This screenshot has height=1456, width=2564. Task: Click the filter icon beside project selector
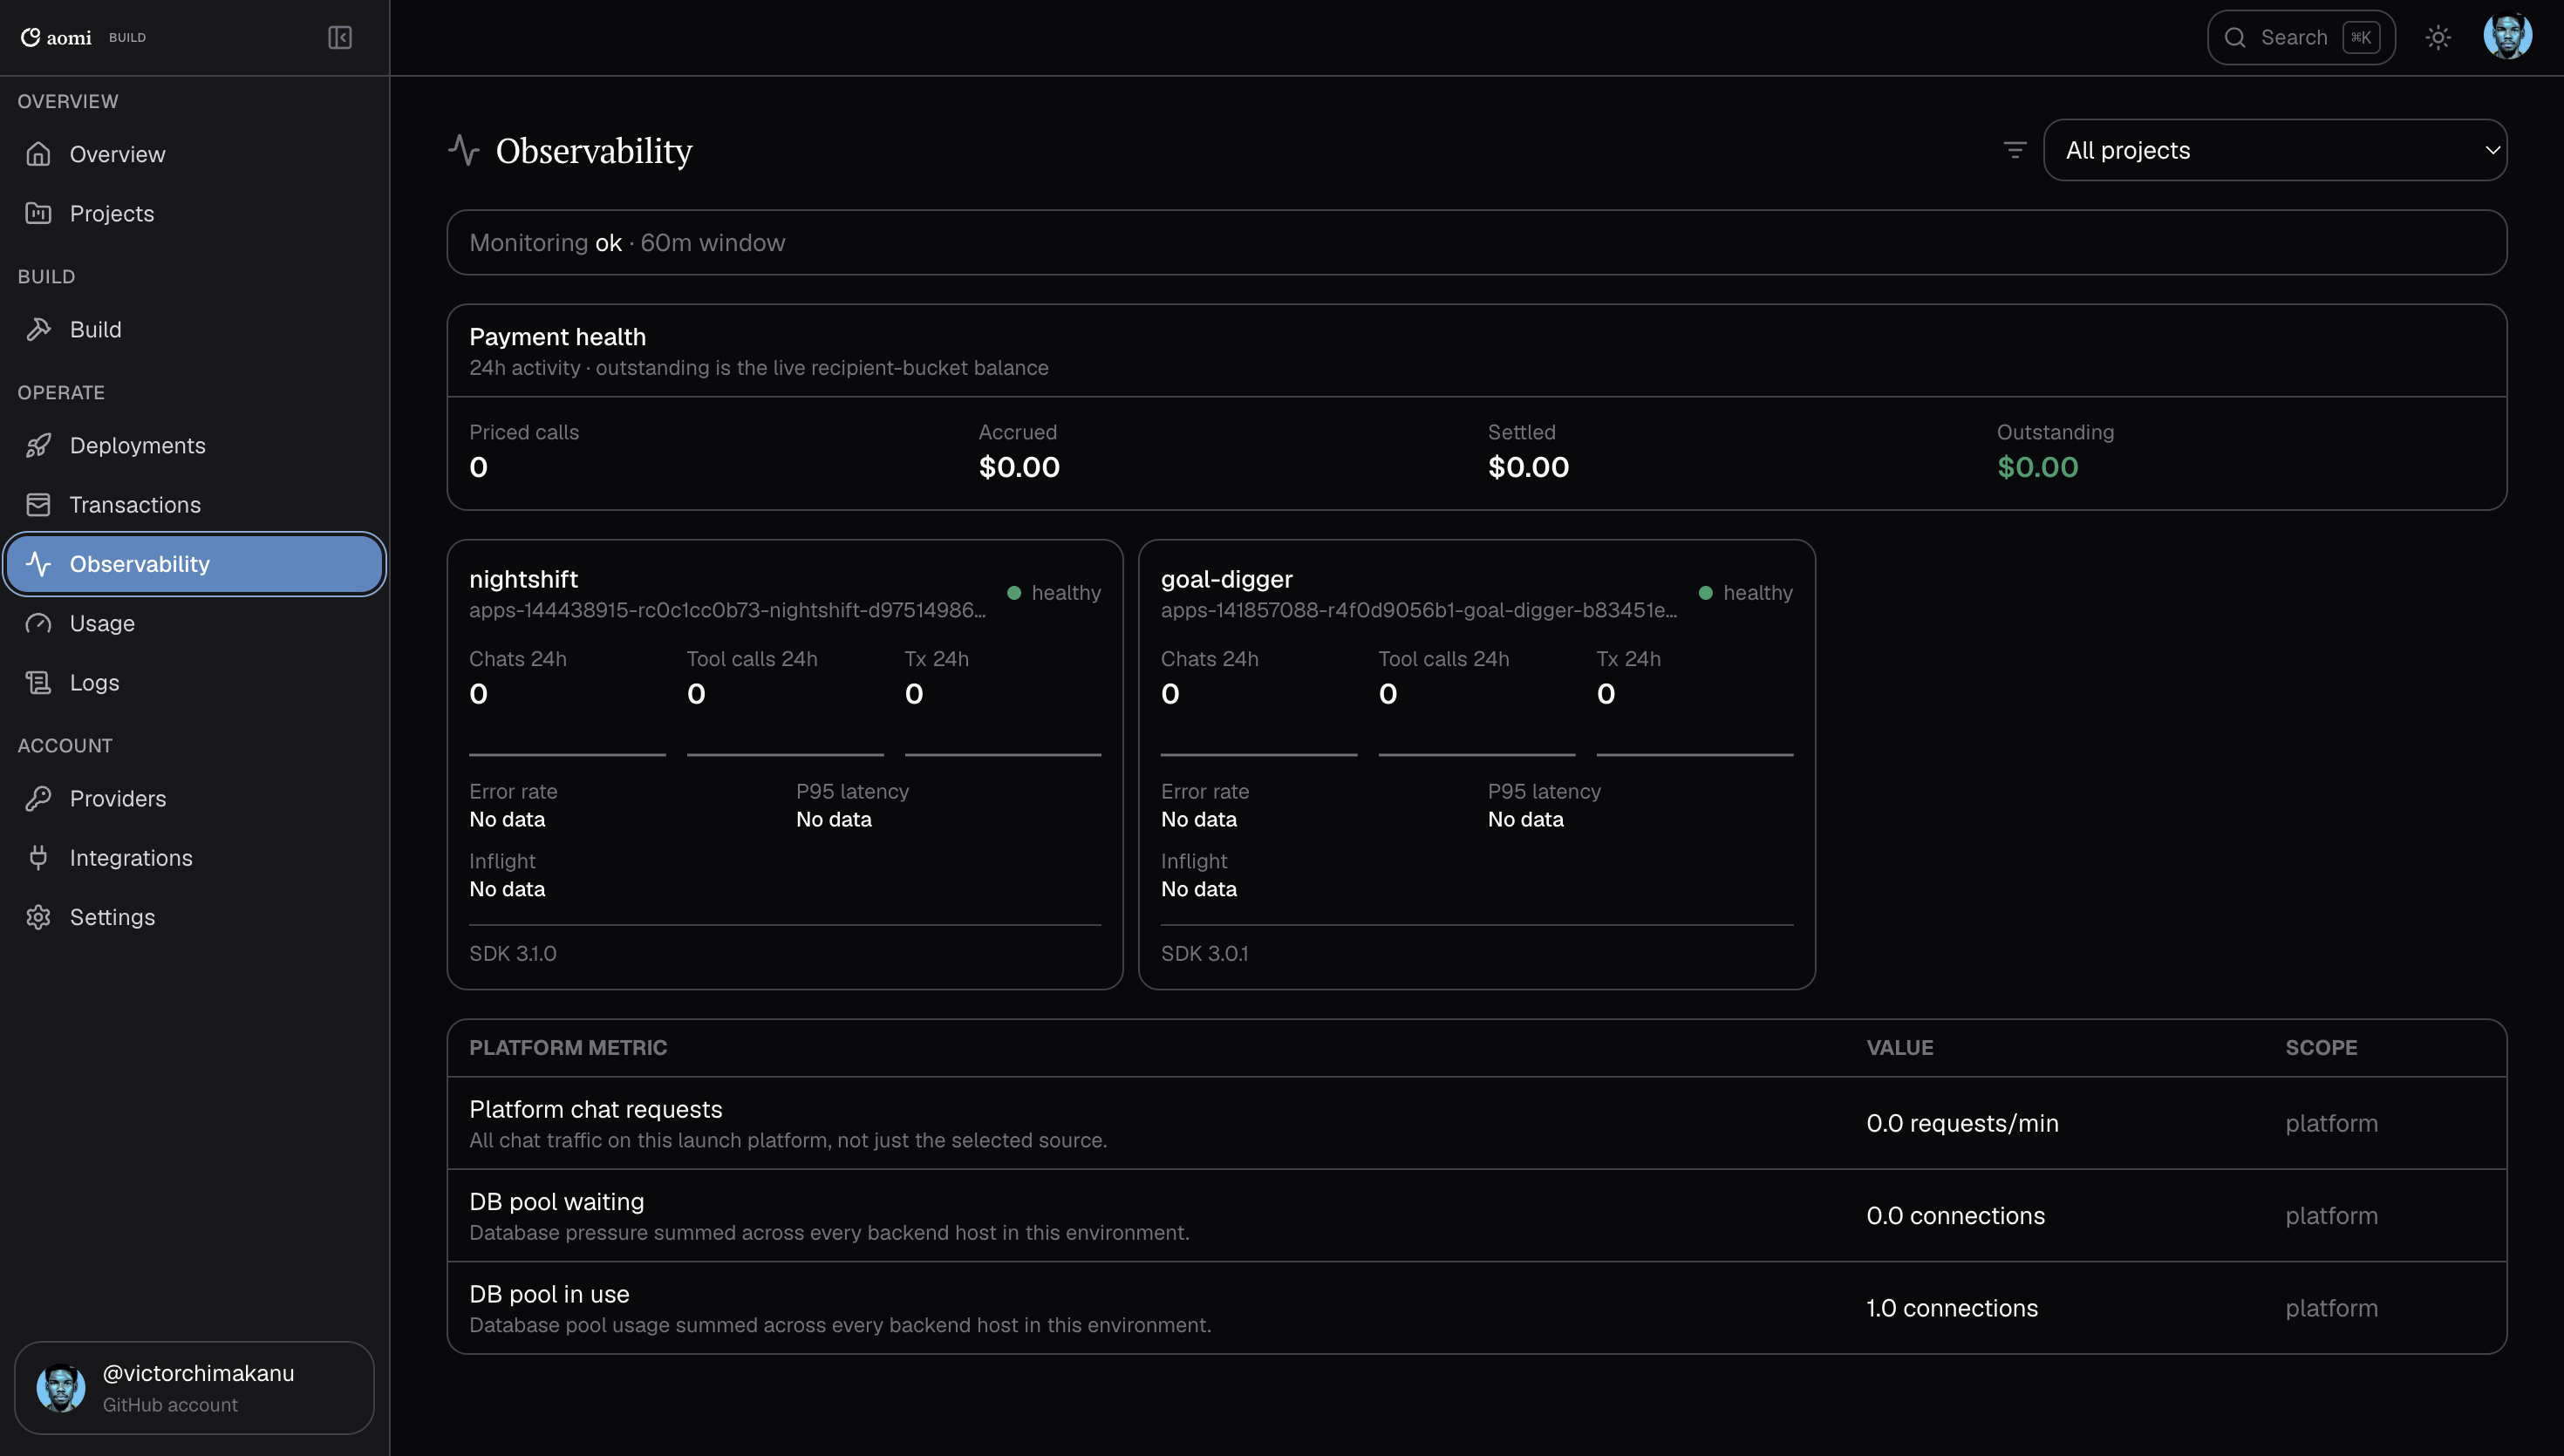pos(2015,150)
